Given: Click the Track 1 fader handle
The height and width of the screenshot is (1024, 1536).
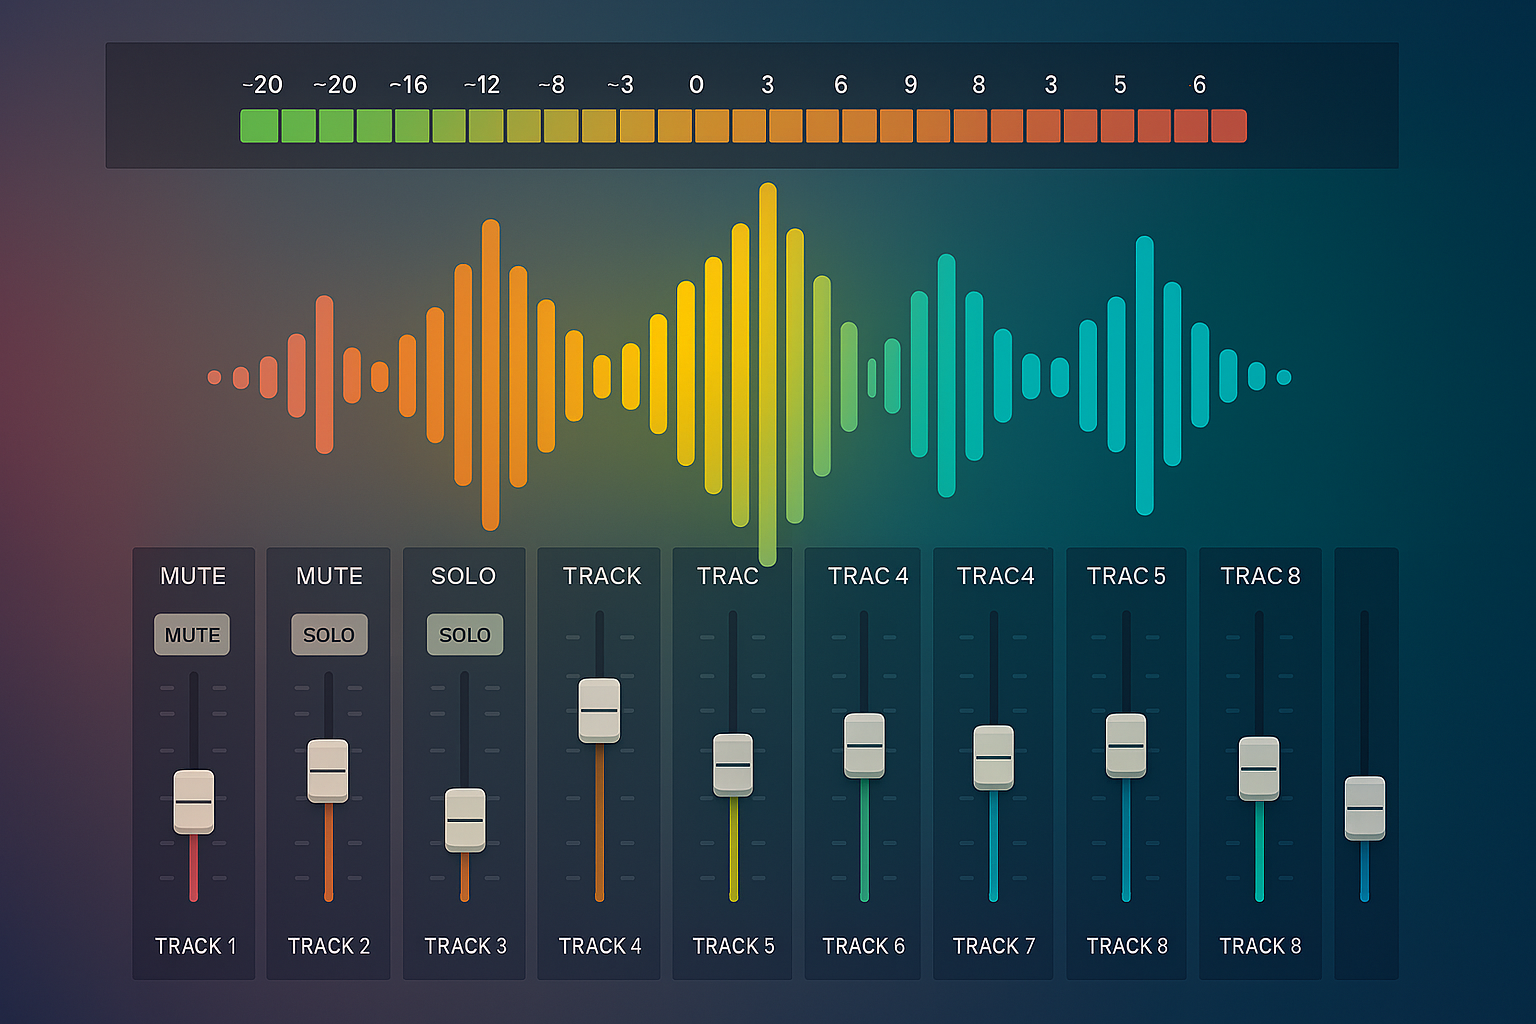Looking at the screenshot, I should [193, 801].
